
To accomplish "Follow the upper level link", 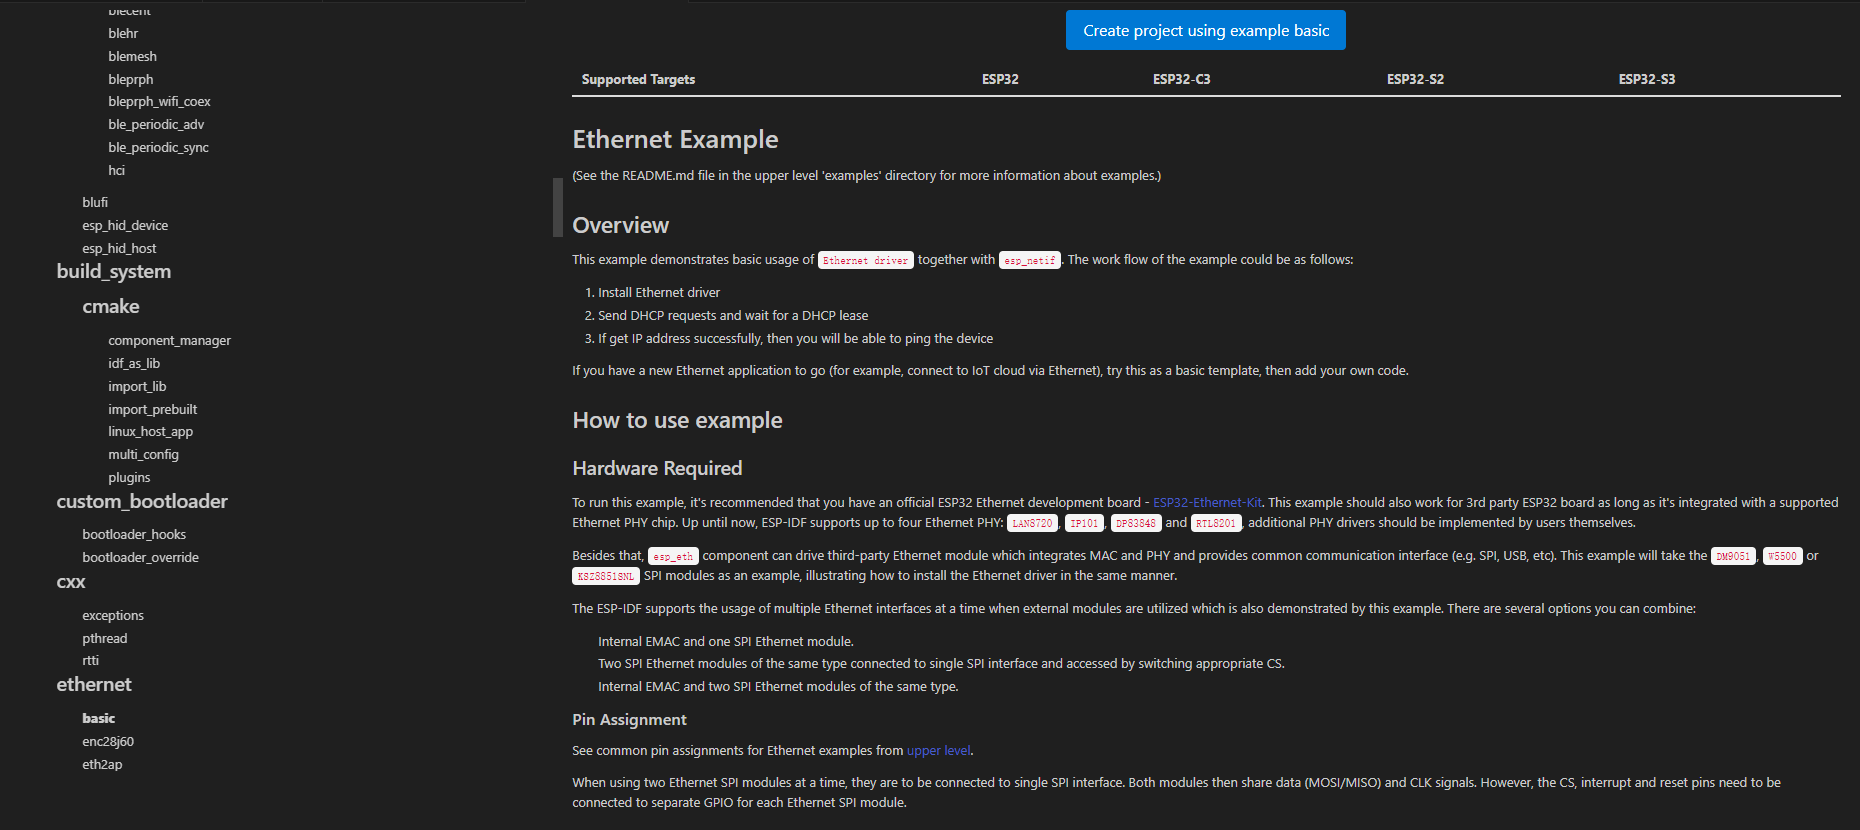I will 938,751.
